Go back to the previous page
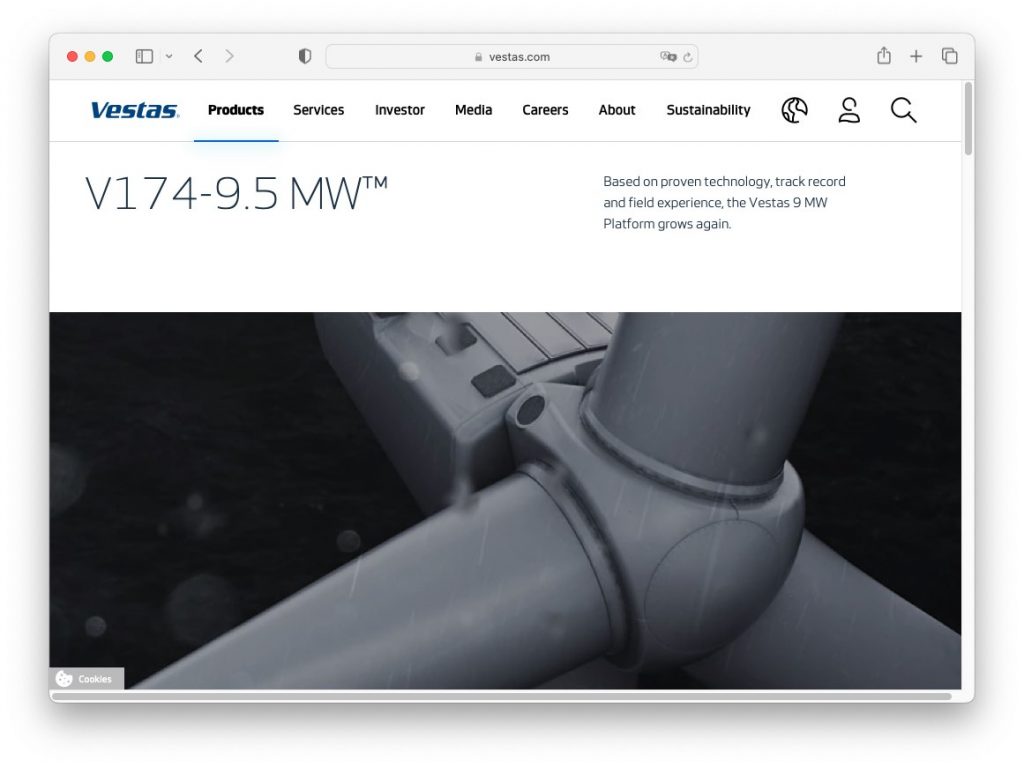Viewport: 1024px width, 768px height. (x=199, y=56)
